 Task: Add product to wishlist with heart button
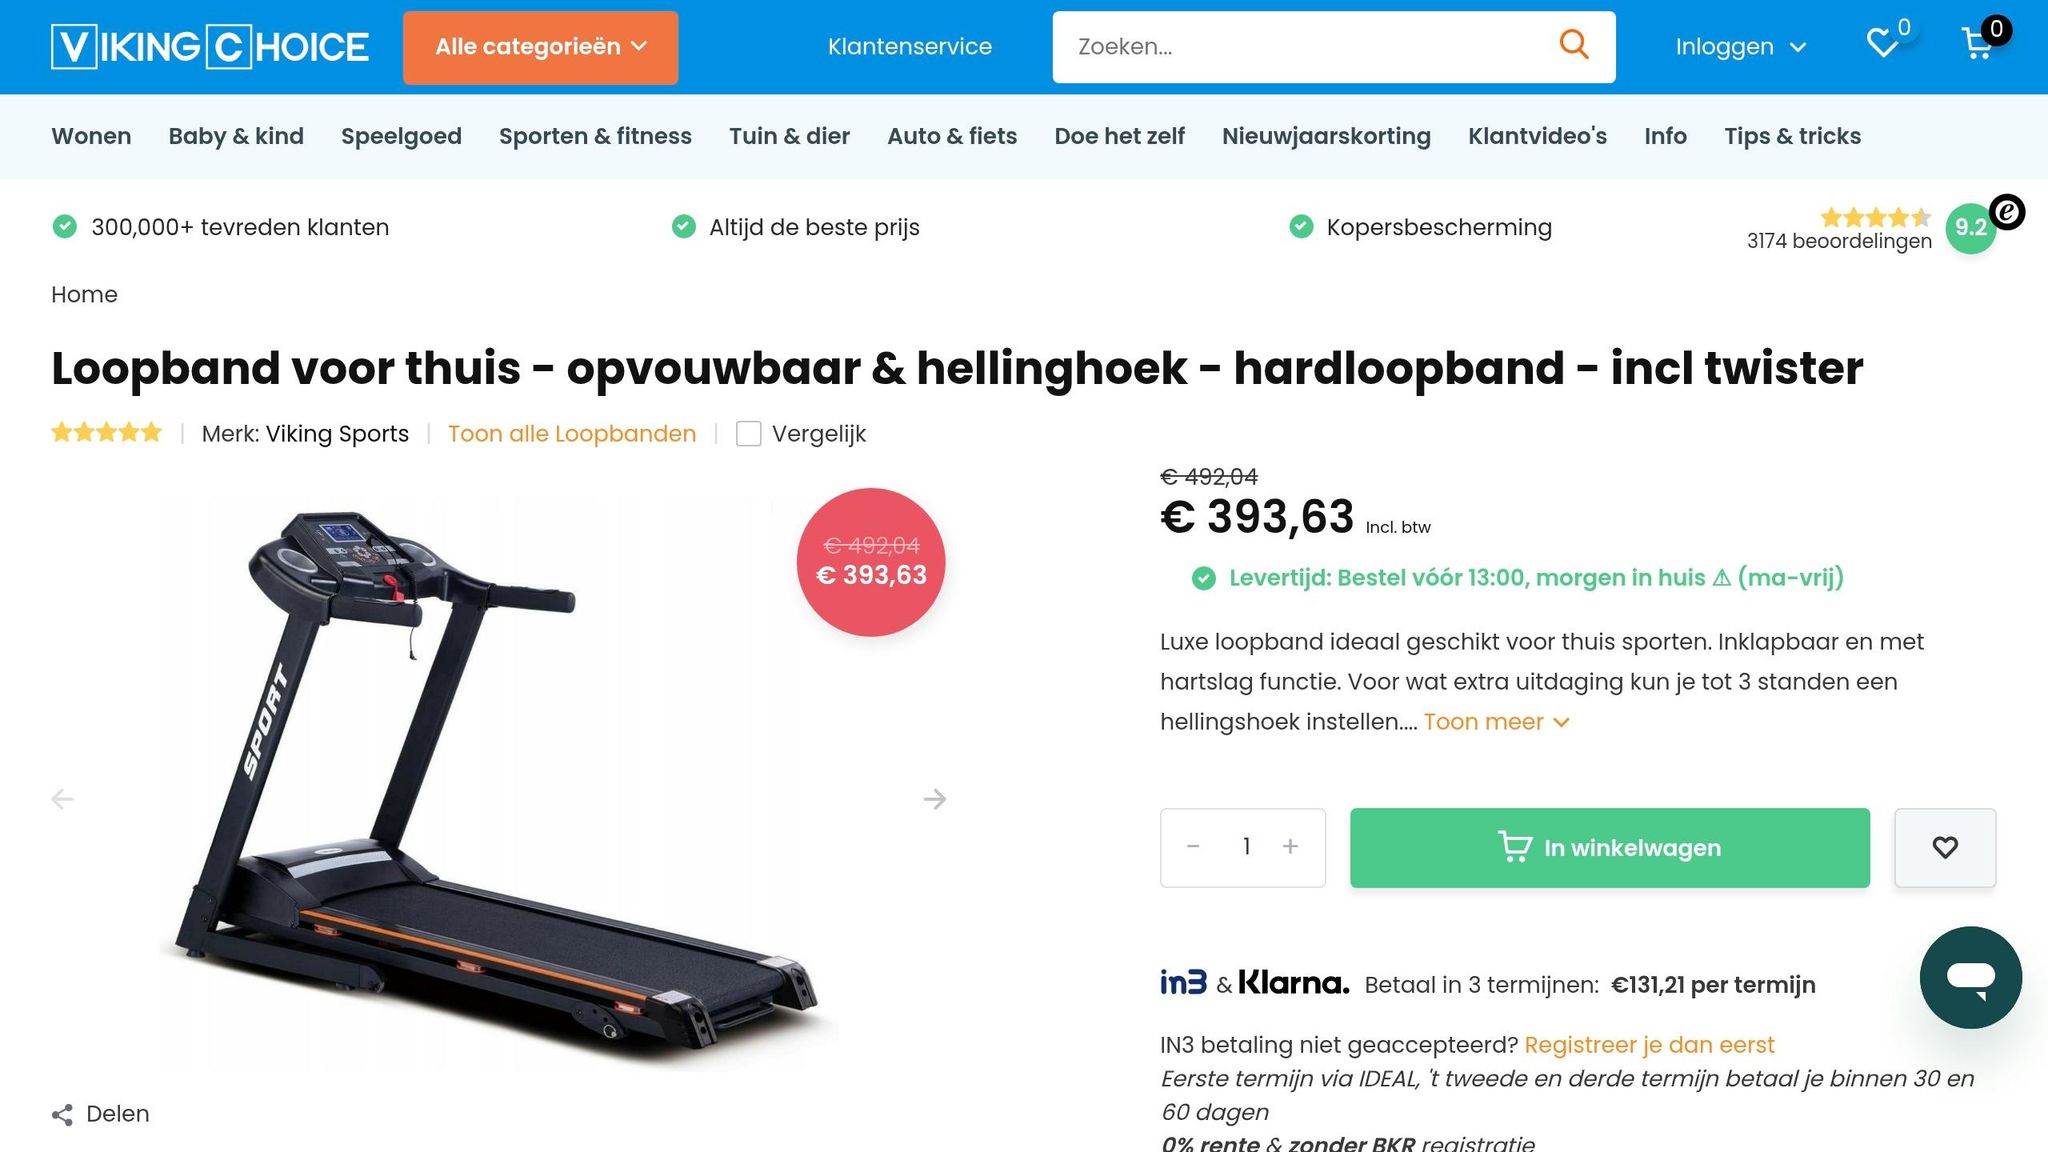click(1945, 848)
